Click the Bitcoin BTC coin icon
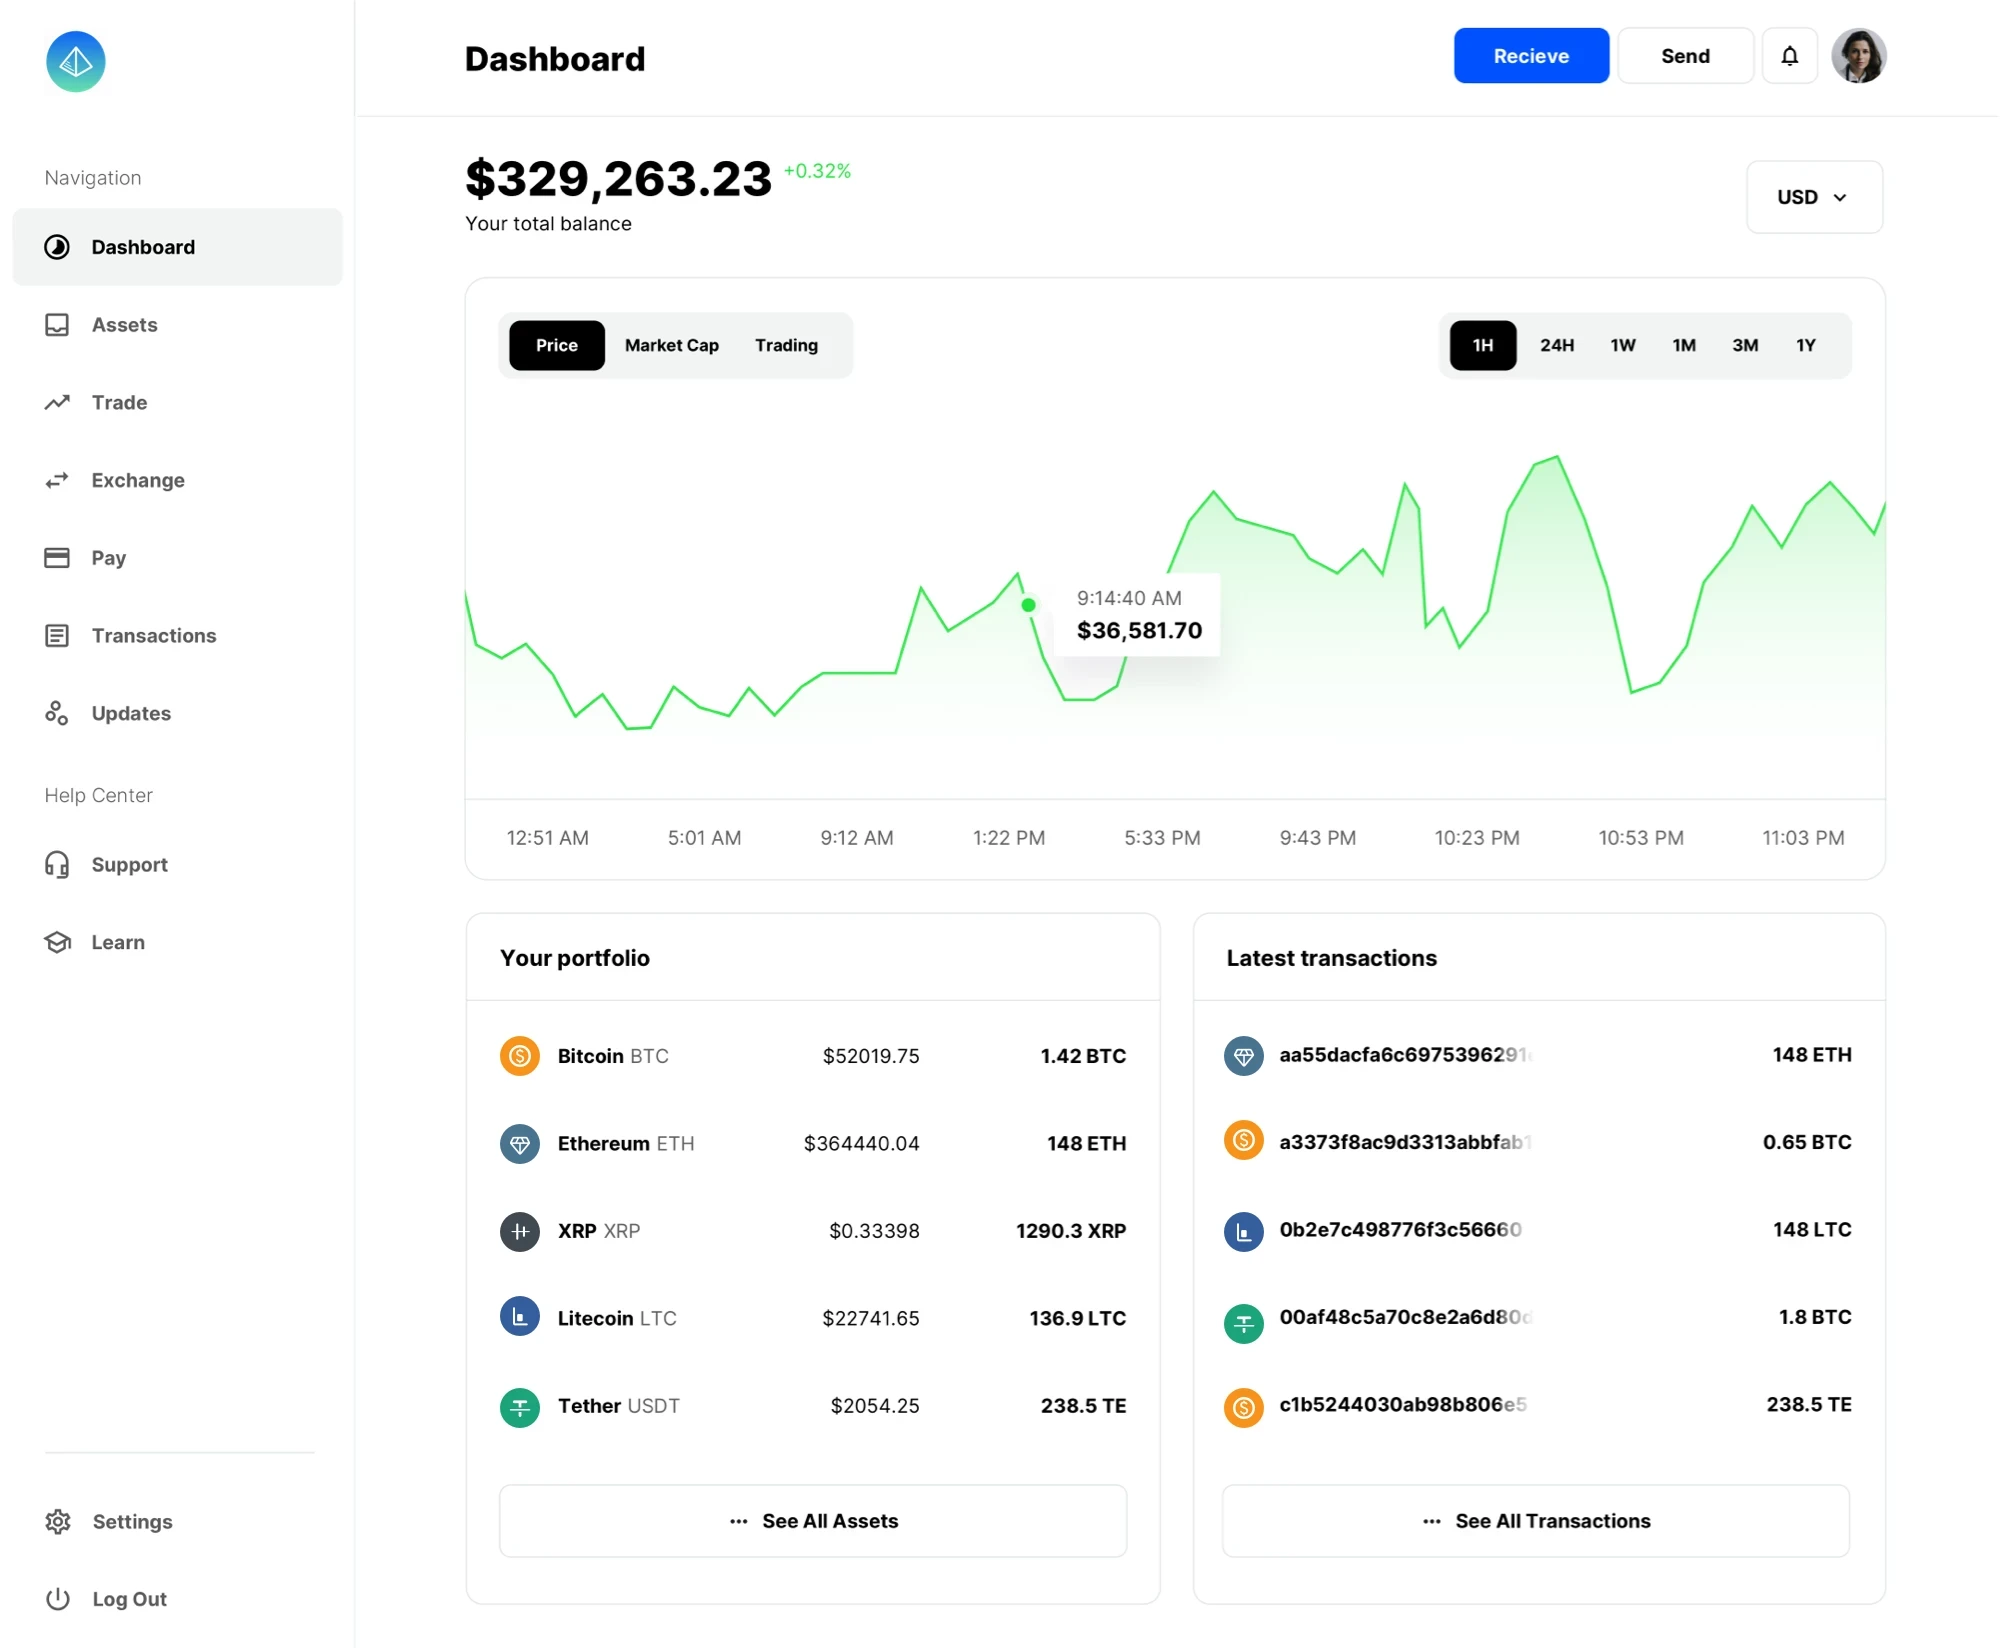2000x1648 pixels. click(x=519, y=1055)
